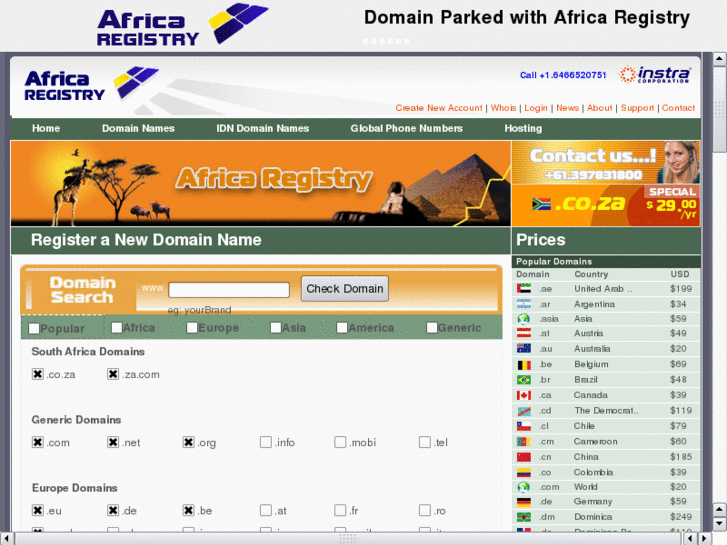The image size is (727, 545).
Task: Uncheck the .net domain checkbox
Action: click(x=113, y=442)
